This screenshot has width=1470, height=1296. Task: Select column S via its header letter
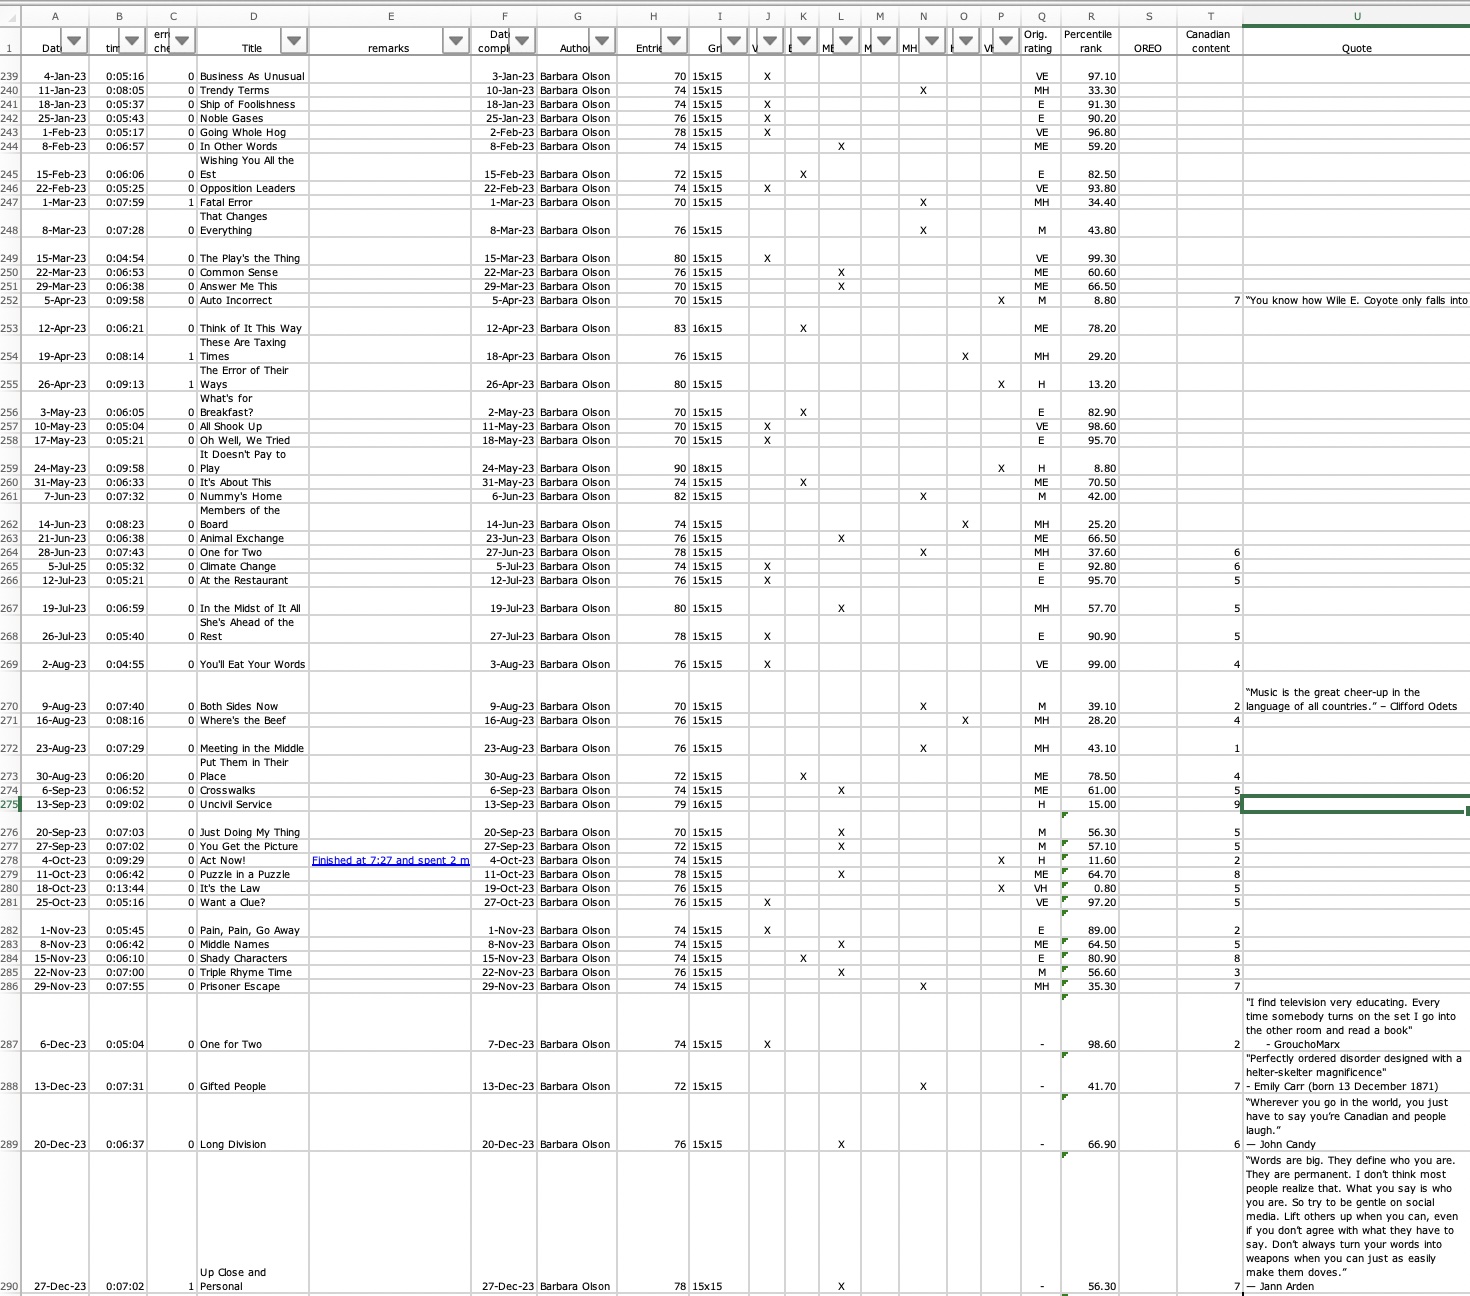pyautogui.click(x=1148, y=16)
